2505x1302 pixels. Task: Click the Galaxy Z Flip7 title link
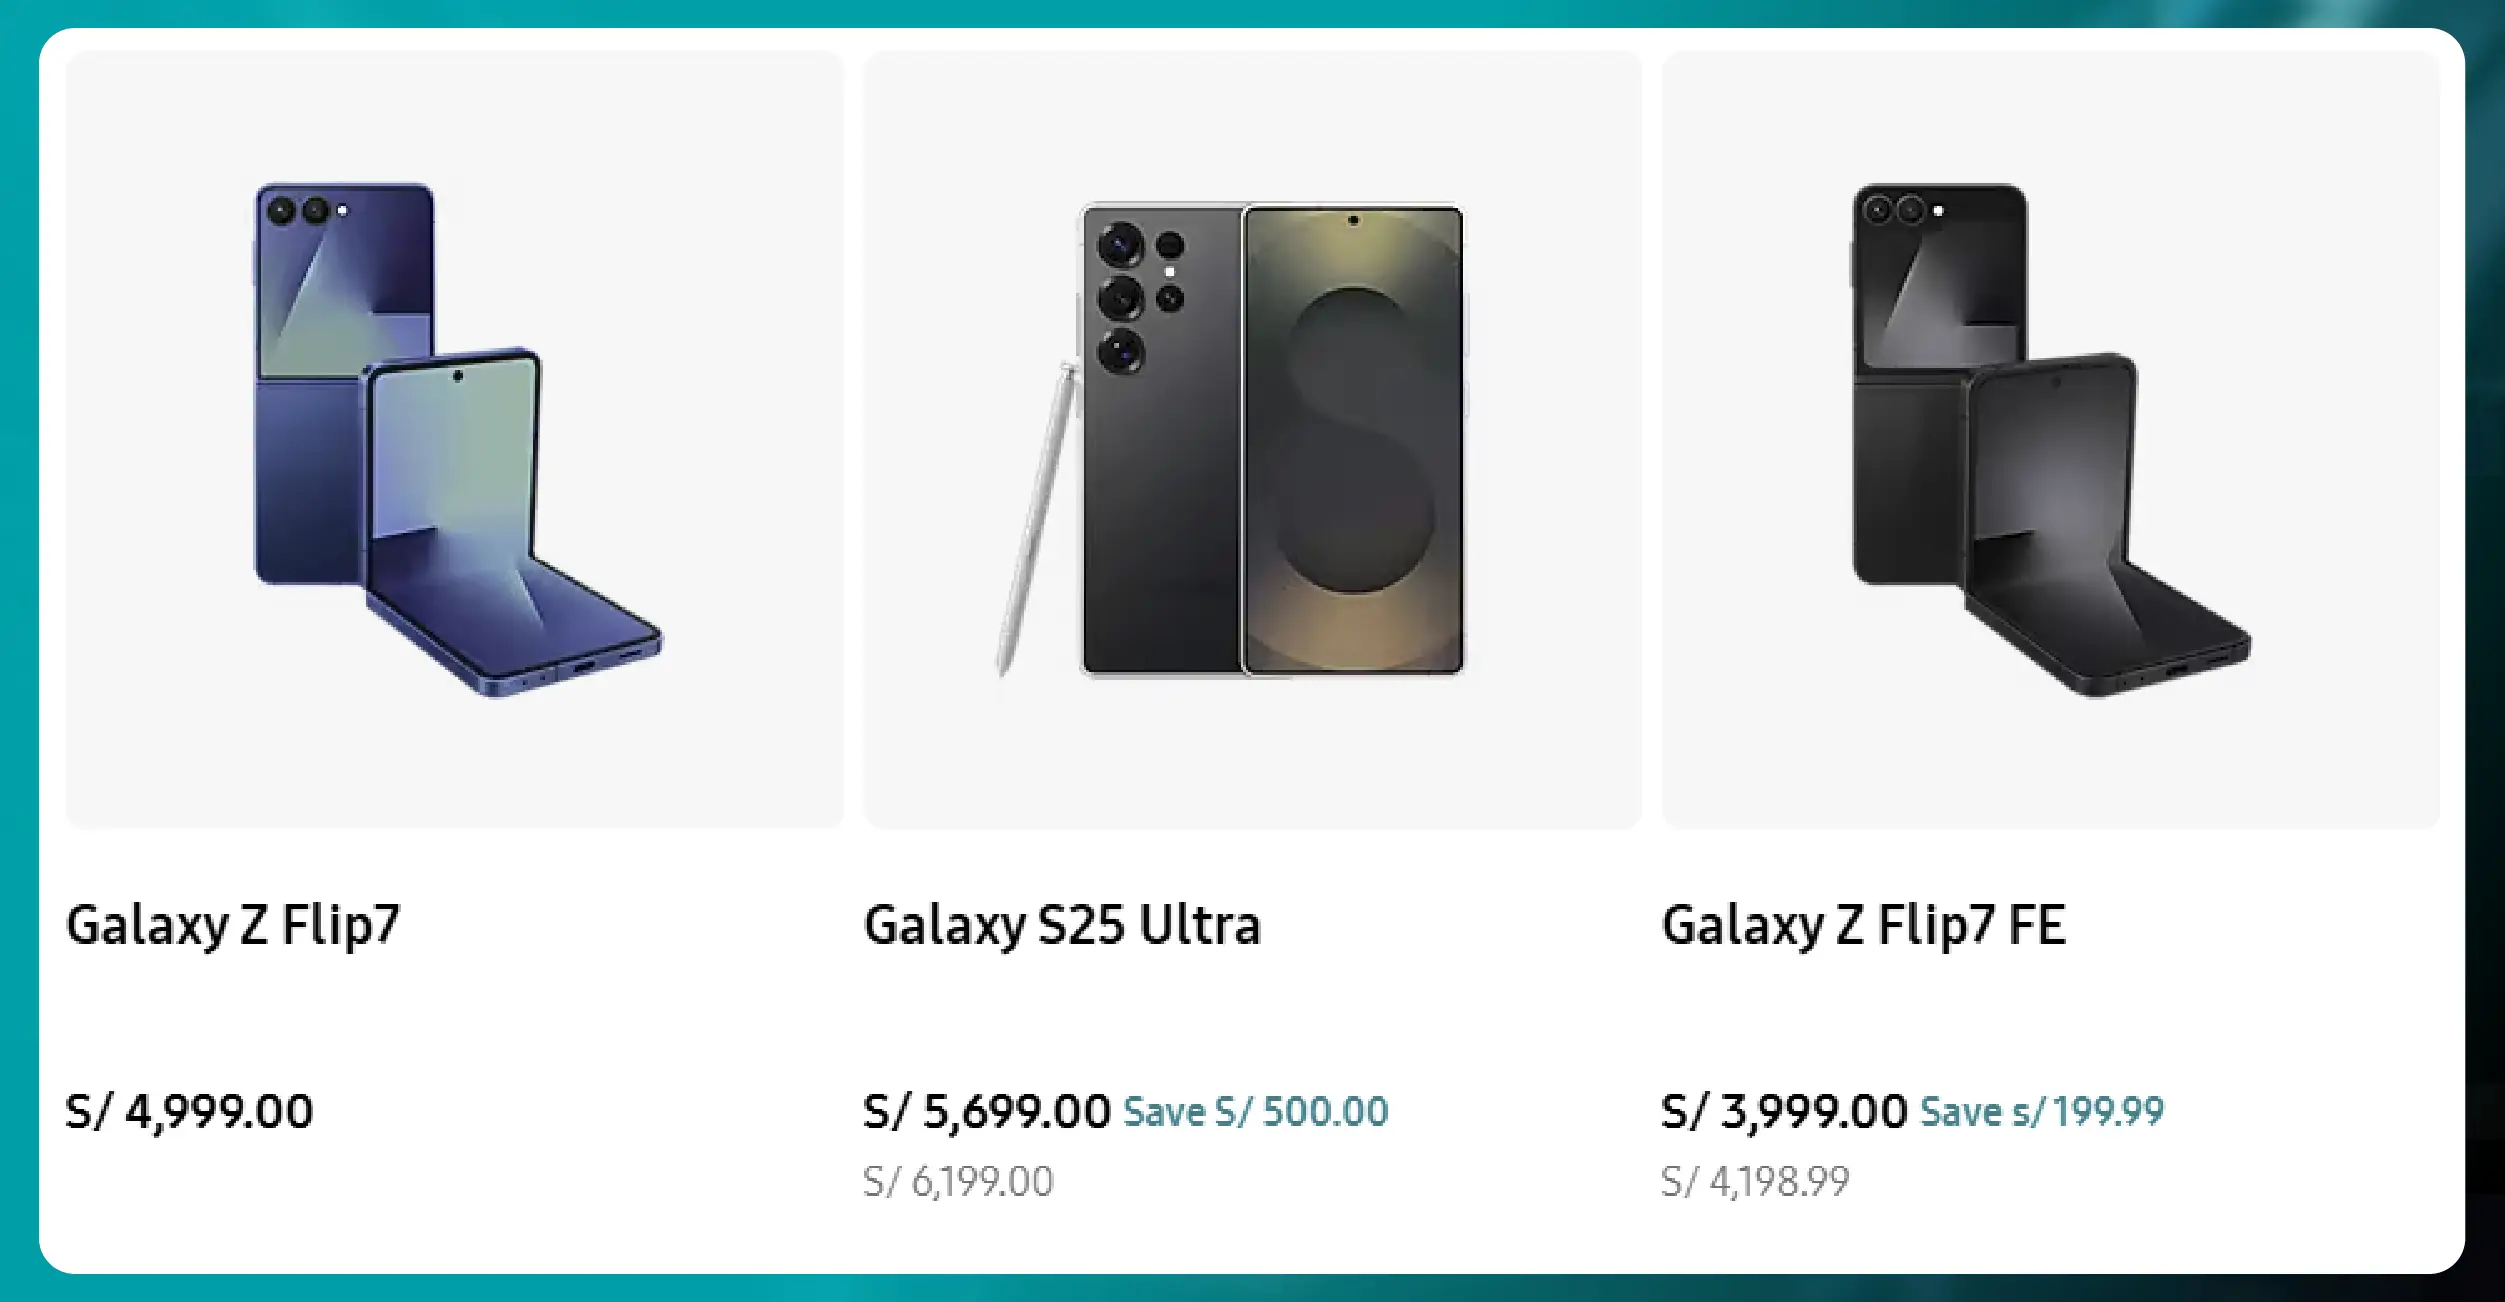[231, 924]
